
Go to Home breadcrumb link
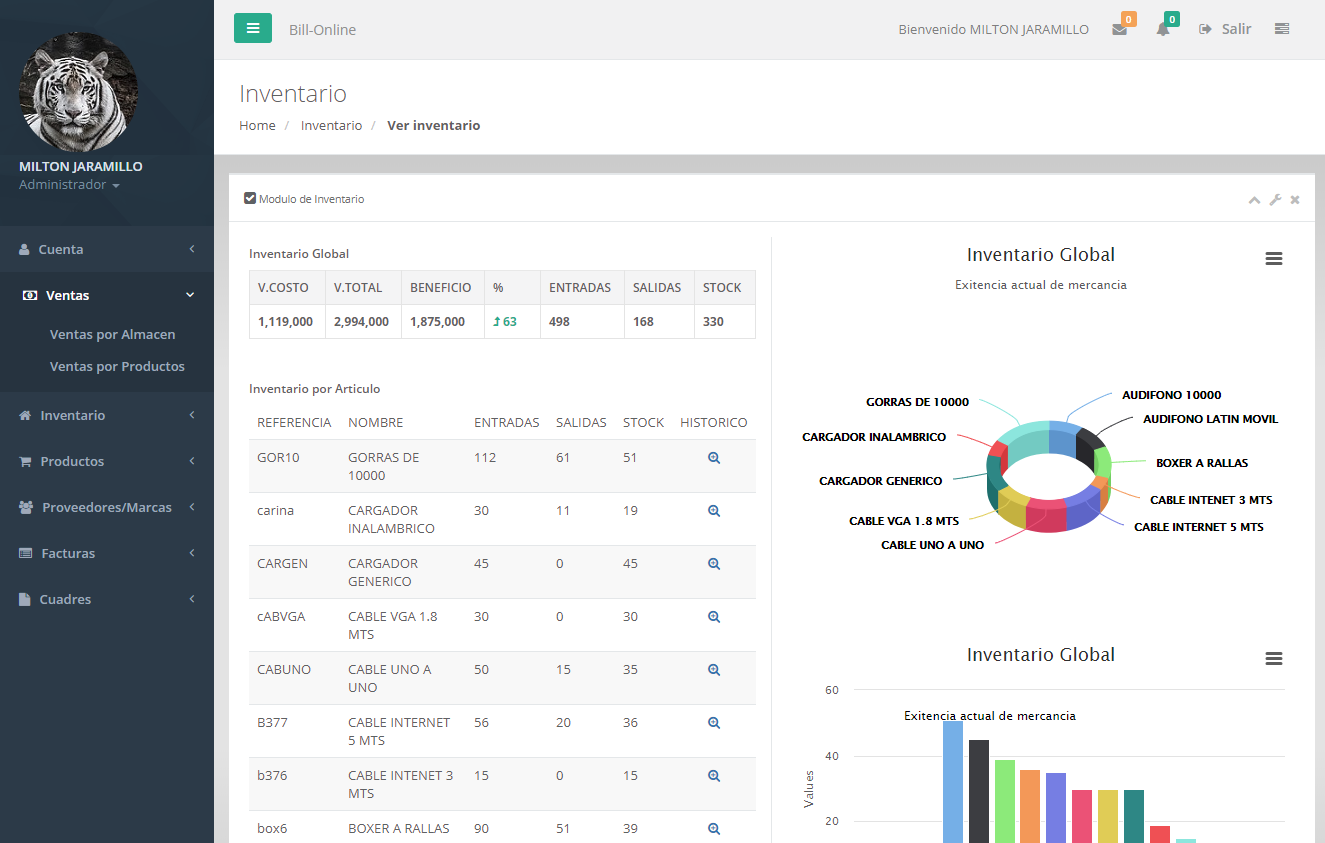(257, 125)
